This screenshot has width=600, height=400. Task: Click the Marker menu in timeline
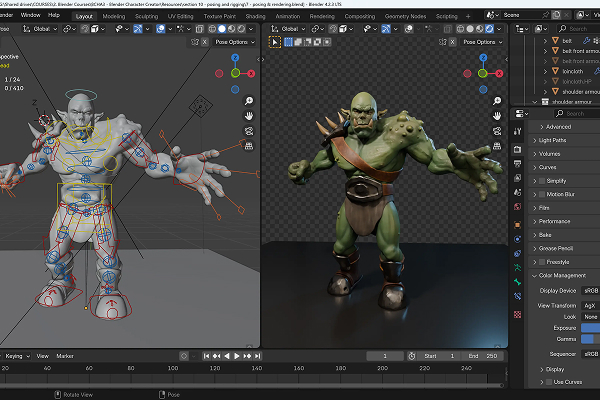point(65,356)
